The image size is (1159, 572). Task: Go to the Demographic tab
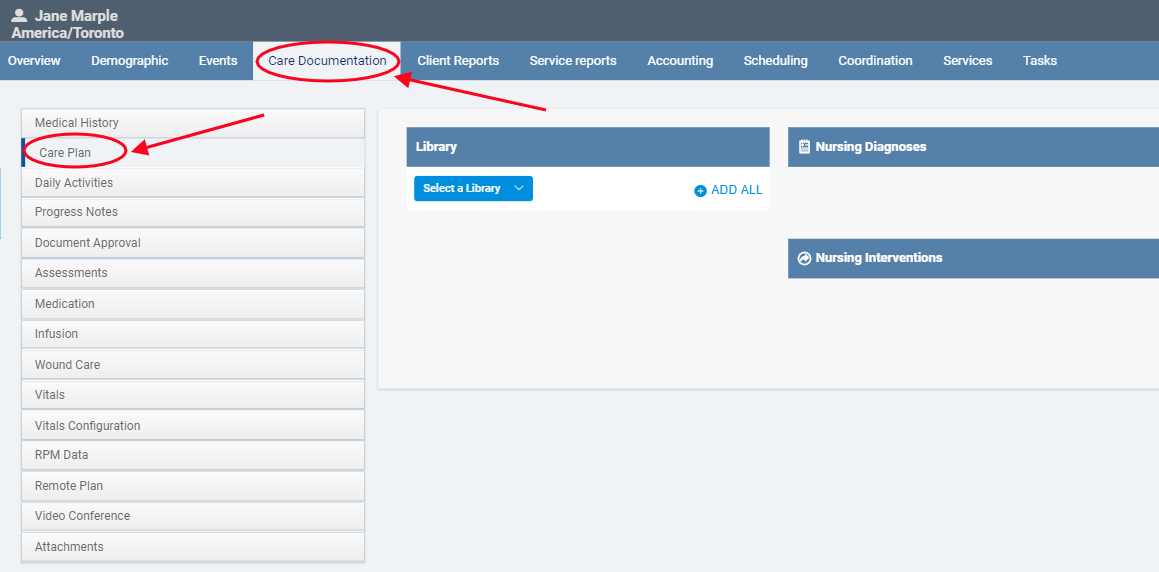point(130,61)
